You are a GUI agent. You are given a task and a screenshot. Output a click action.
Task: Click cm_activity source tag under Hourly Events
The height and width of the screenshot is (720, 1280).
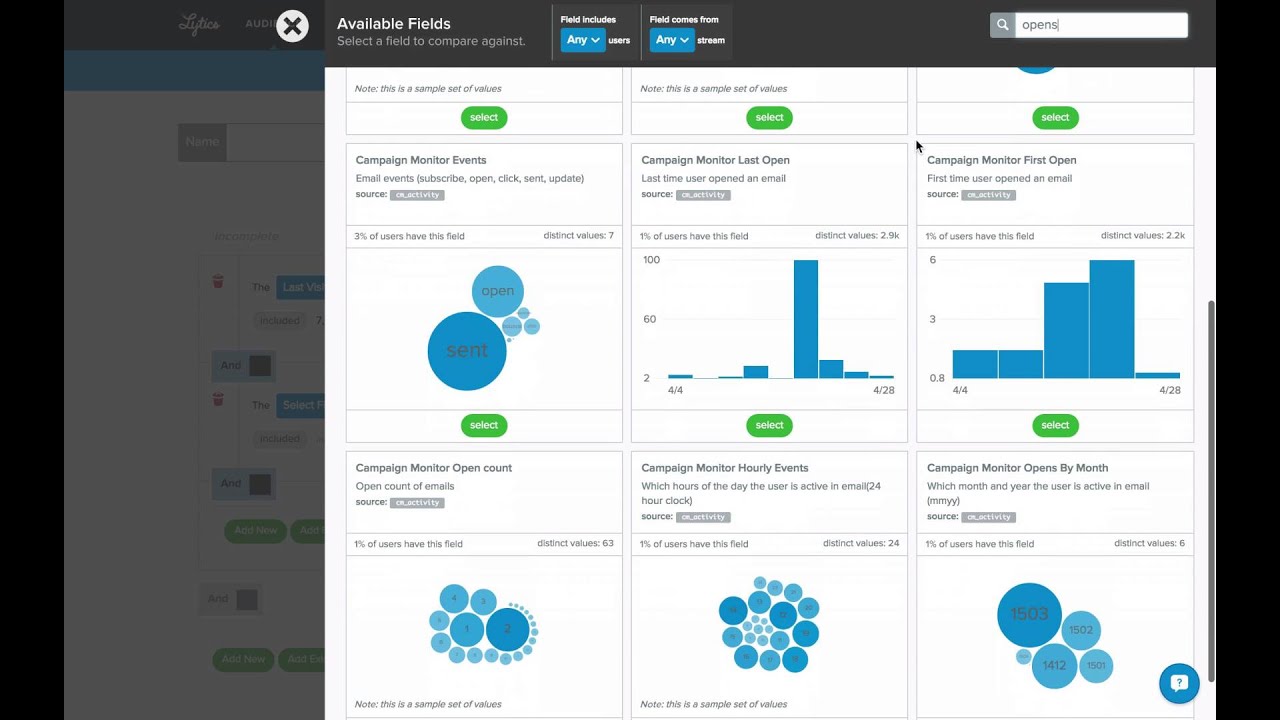pyautogui.click(x=702, y=517)
